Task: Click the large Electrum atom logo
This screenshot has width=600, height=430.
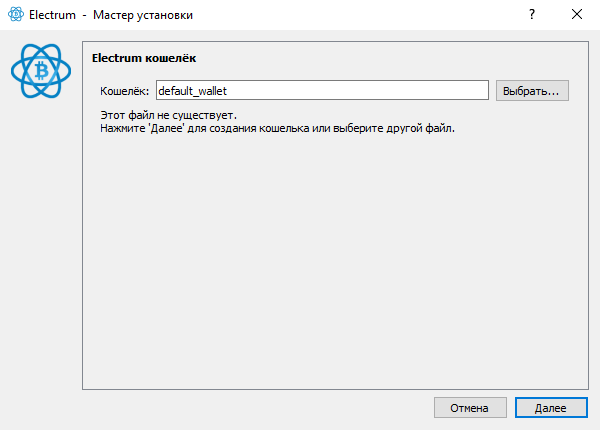Action: [x=41, y=70]
